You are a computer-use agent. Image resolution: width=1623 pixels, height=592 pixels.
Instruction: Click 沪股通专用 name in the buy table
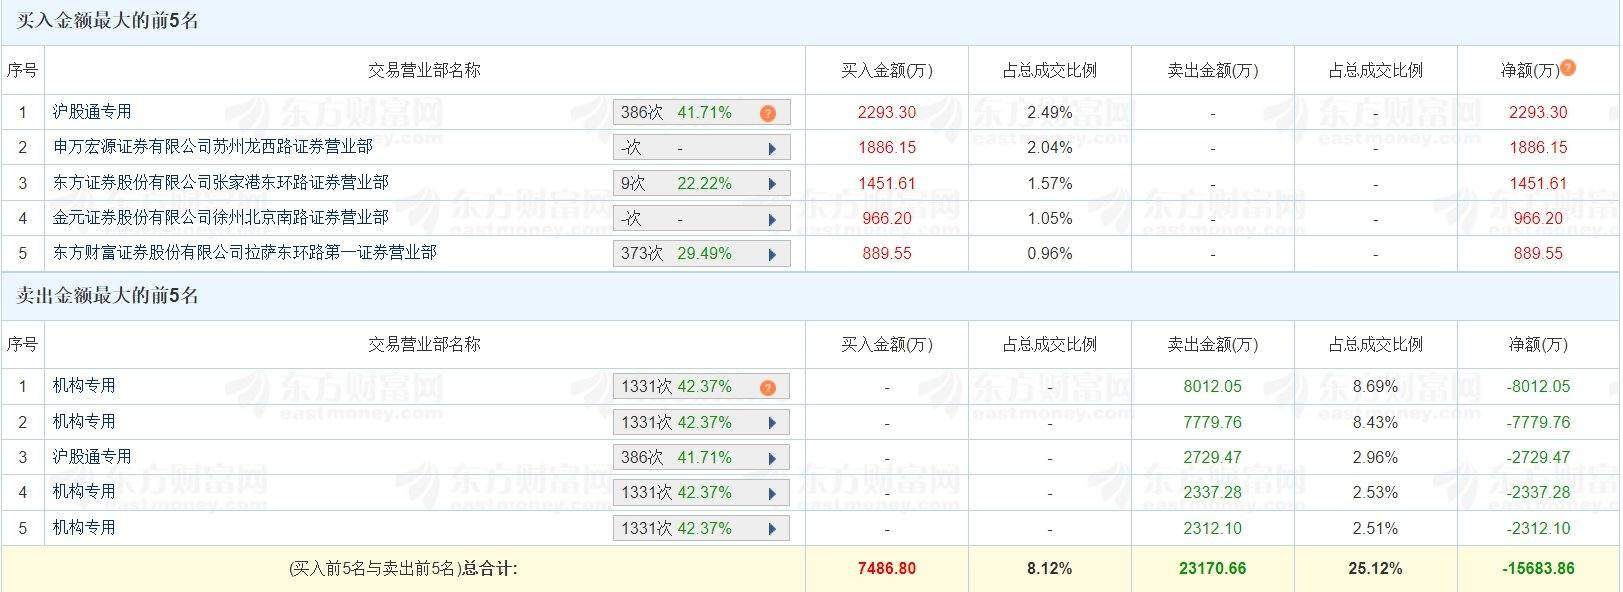92,112
